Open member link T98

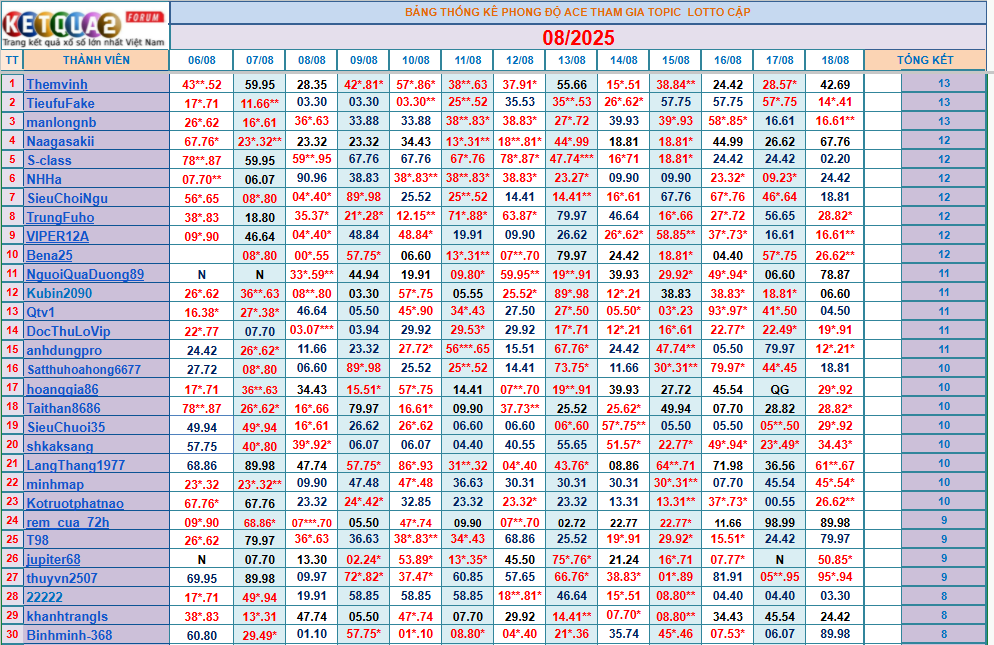[37, 540]
